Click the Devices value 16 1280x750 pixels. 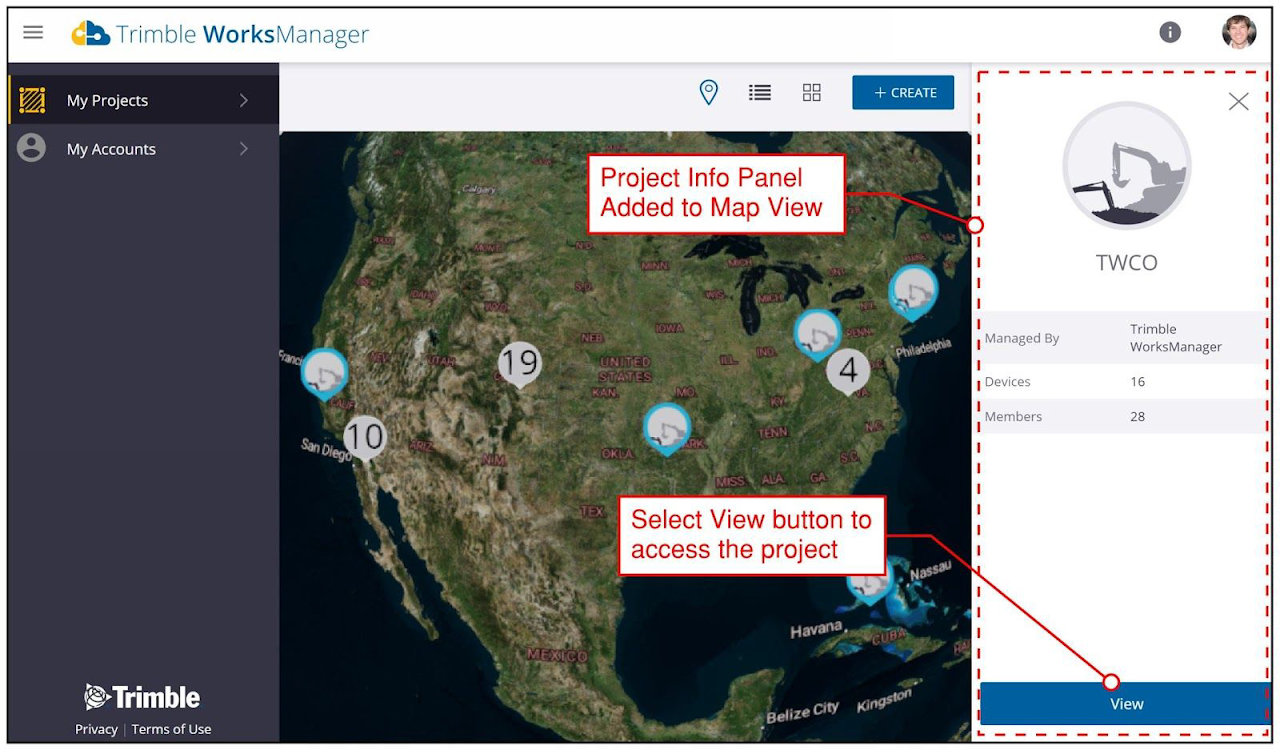[x=1137, y=381]
